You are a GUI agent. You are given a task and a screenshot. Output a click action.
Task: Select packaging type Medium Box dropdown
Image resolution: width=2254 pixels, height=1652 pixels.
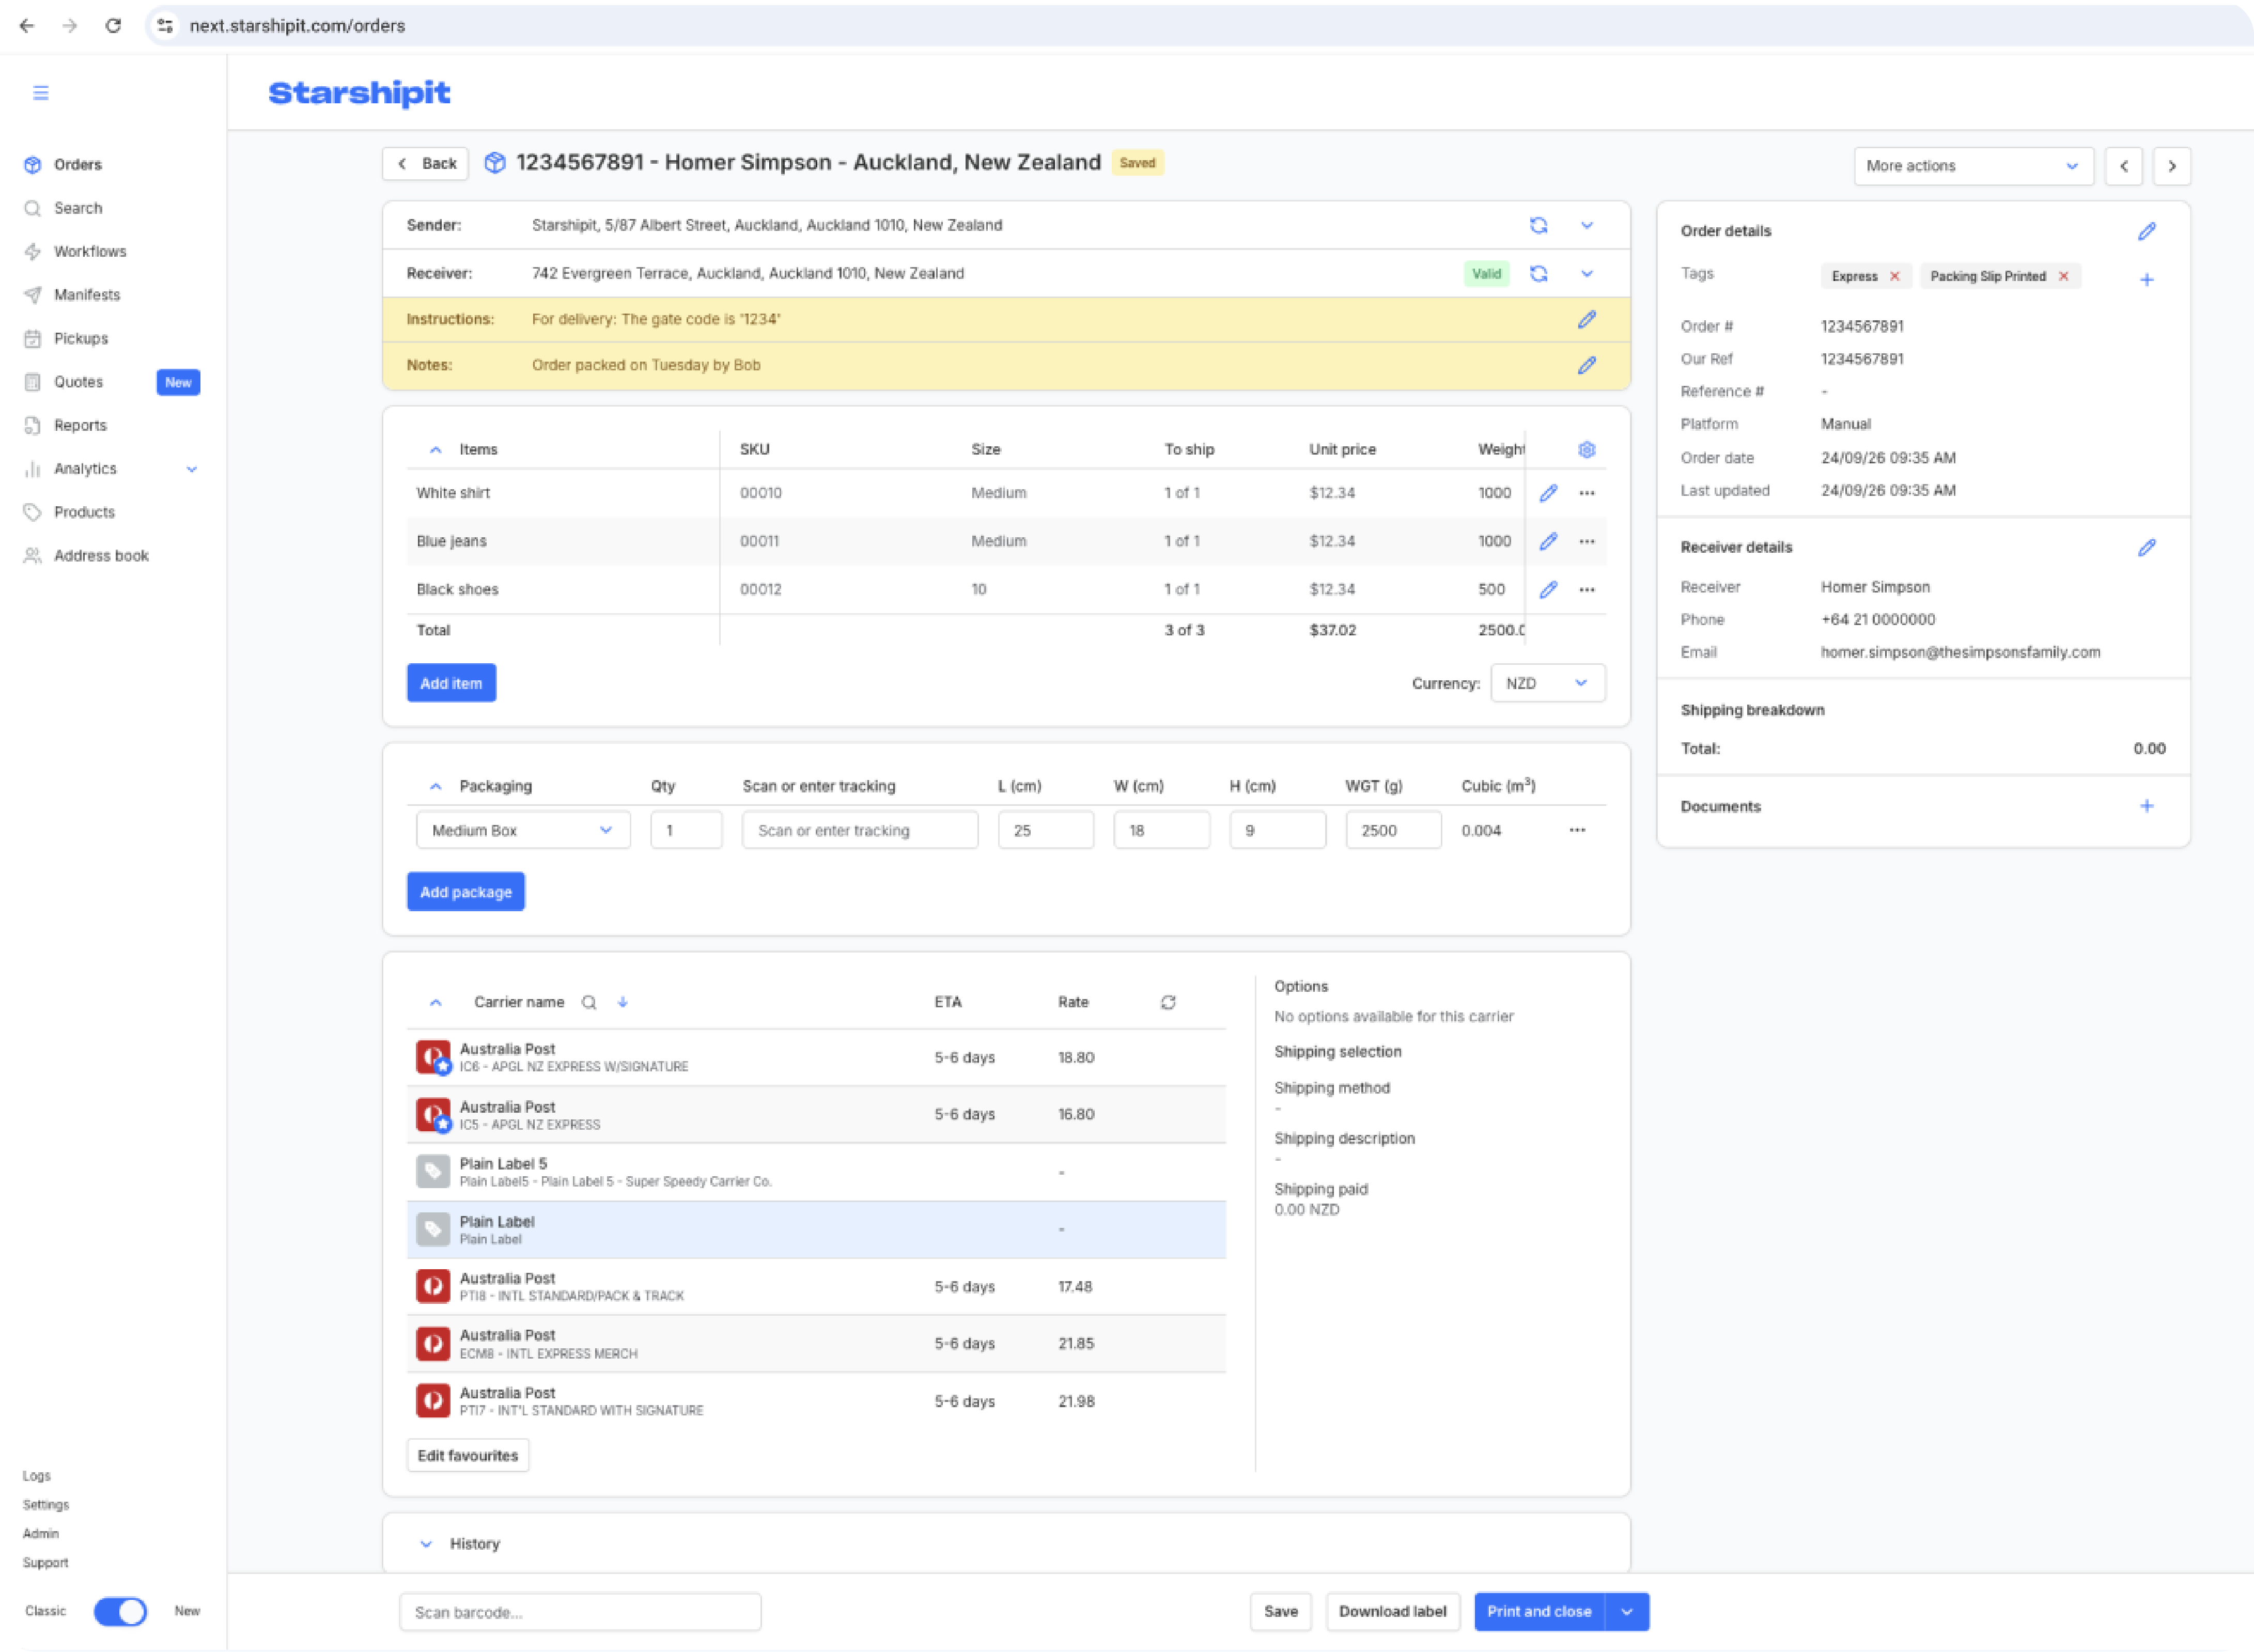coord(522,830)
